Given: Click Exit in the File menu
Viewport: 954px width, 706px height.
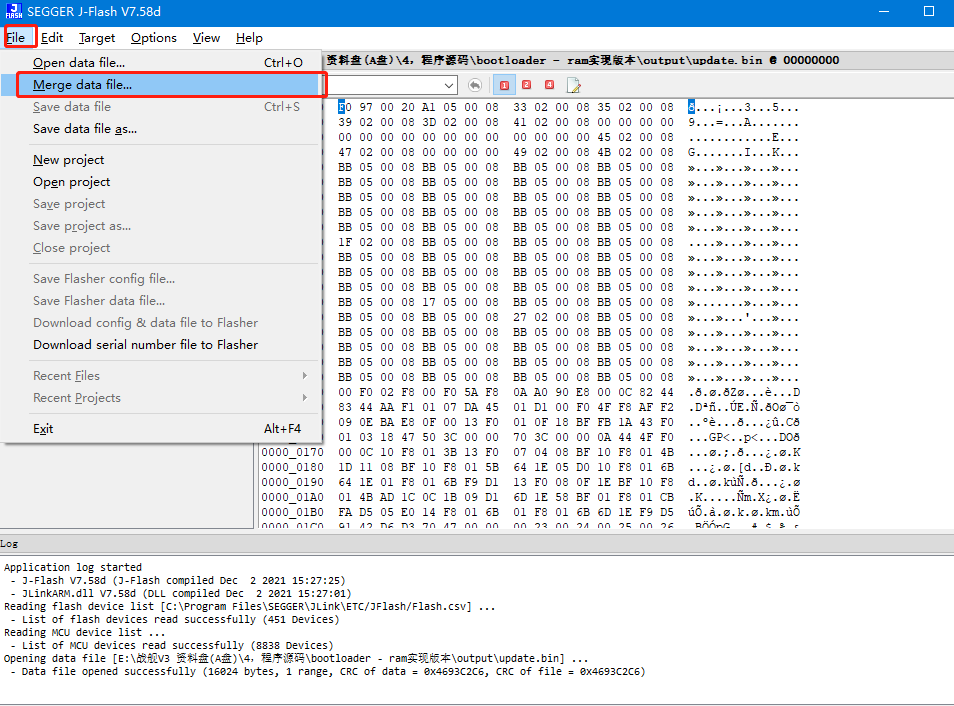Looking at the screenshot, I should (161, 428).
